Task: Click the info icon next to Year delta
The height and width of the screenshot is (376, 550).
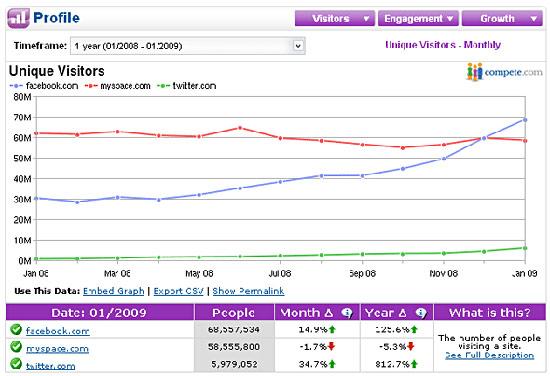Action: [x=421, y=313]
